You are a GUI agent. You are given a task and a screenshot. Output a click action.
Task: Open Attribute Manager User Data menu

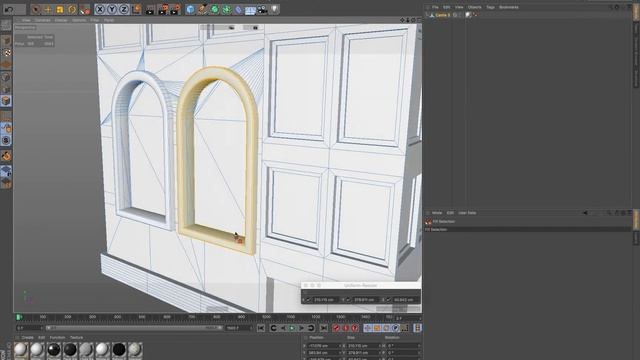click(467, 213)
